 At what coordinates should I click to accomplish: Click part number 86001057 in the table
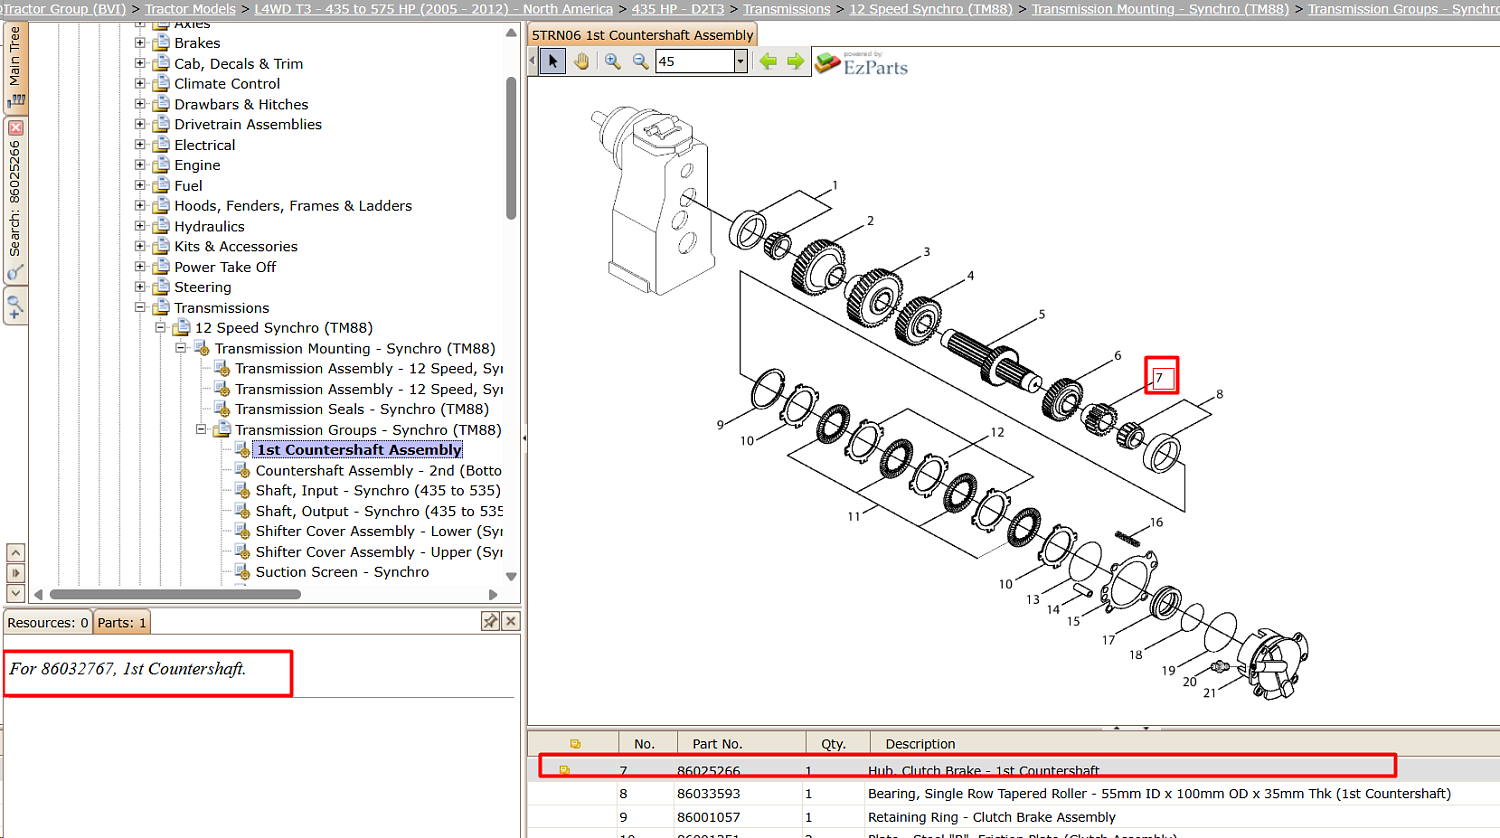pyautogui.click(x=708, y=817)
